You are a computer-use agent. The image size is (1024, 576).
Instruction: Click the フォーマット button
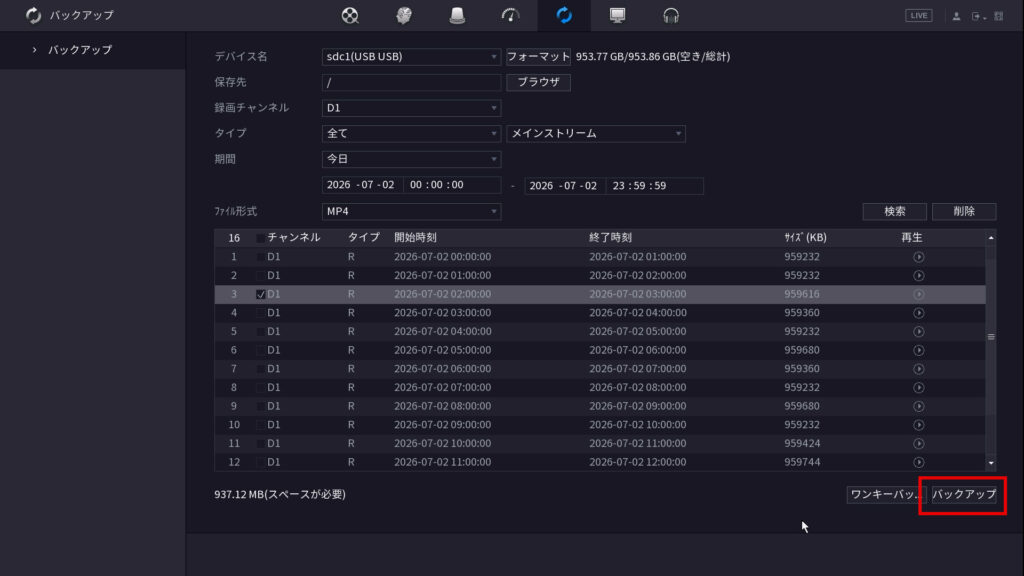click(x=538, y=57)
